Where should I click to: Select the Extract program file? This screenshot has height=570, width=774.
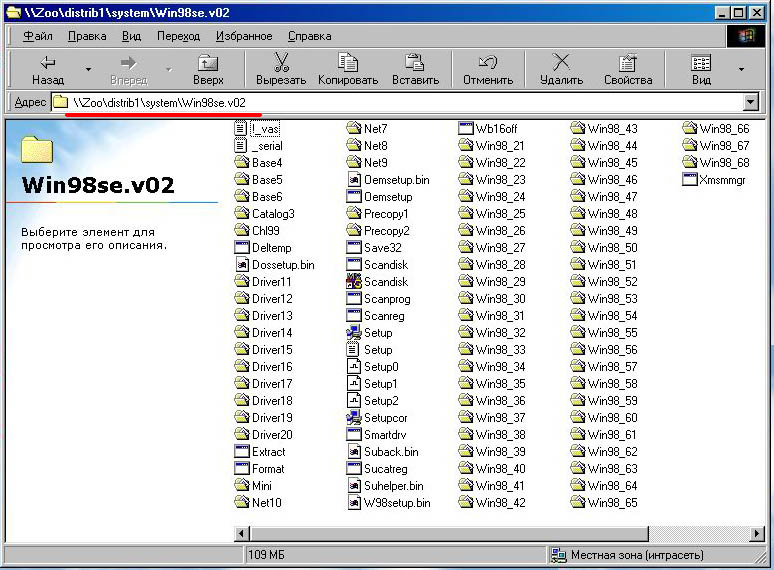click(x=260, y=452)
